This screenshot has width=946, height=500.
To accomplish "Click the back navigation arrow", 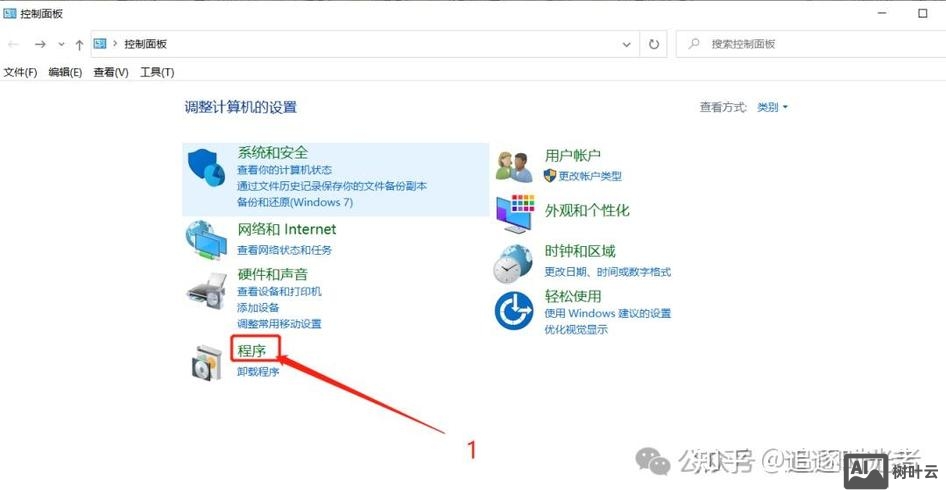I will pos(13,44).
